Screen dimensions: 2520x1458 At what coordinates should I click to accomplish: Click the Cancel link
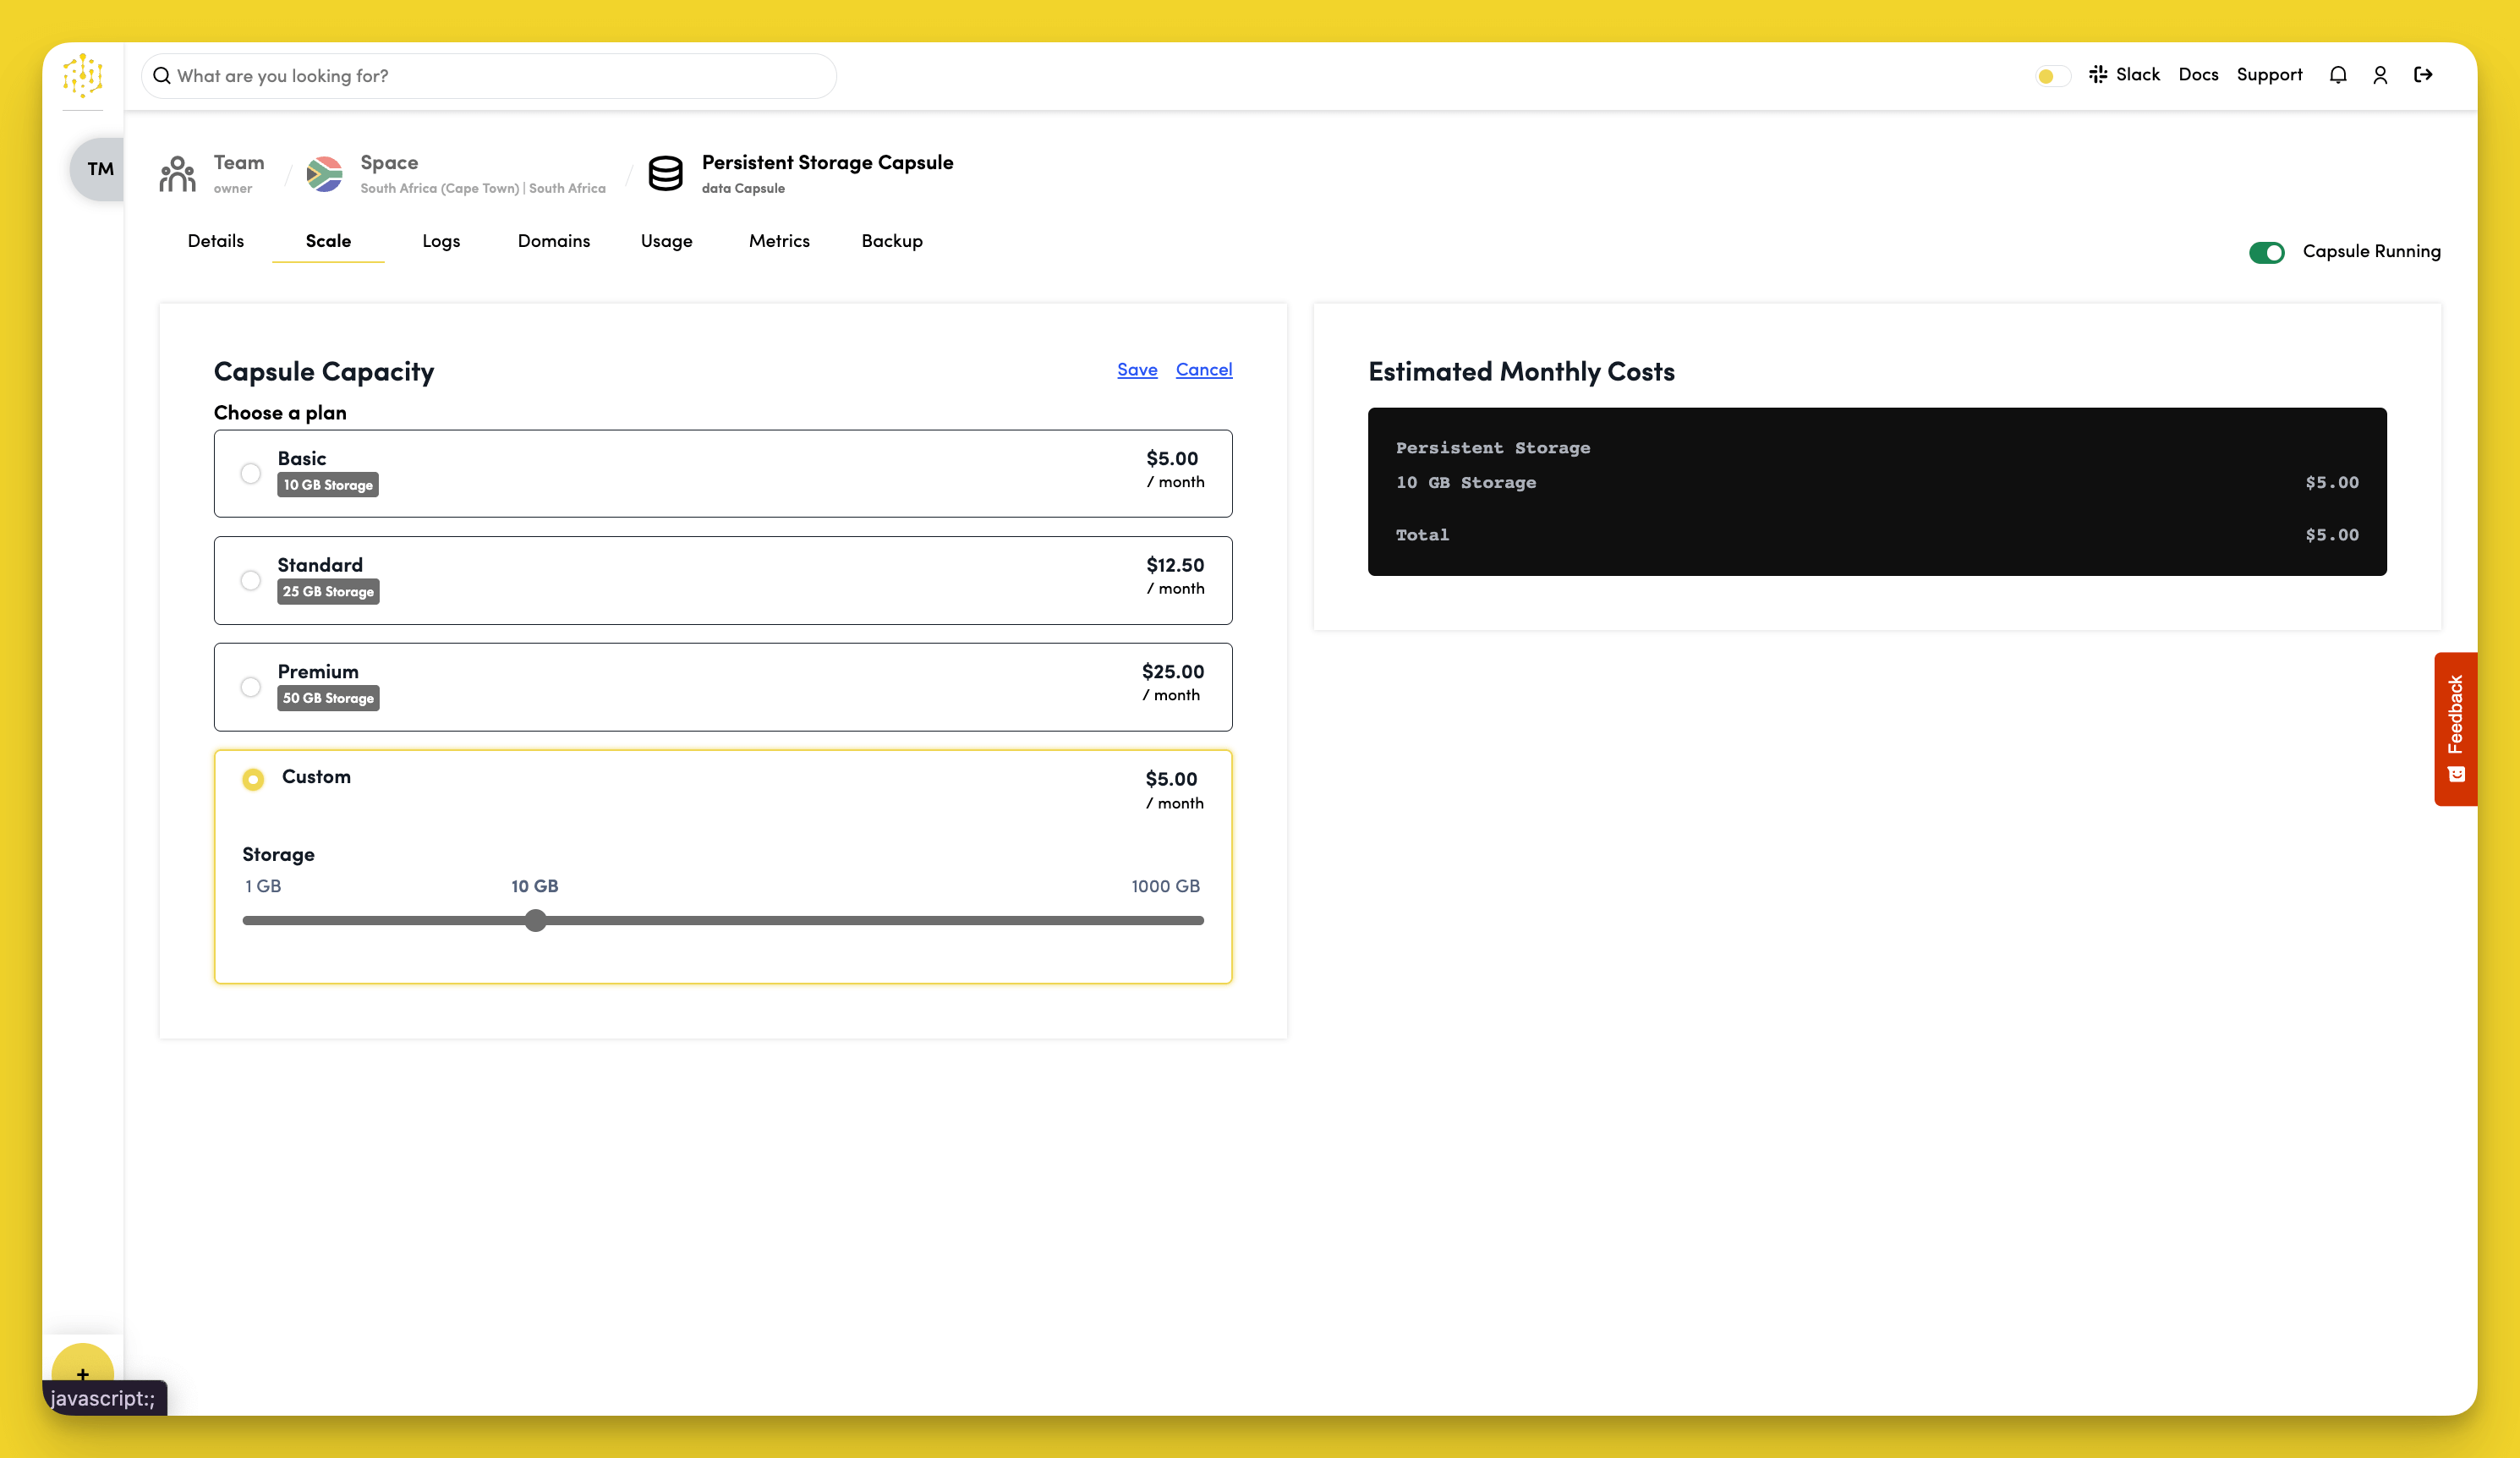tap(1203, 370)
